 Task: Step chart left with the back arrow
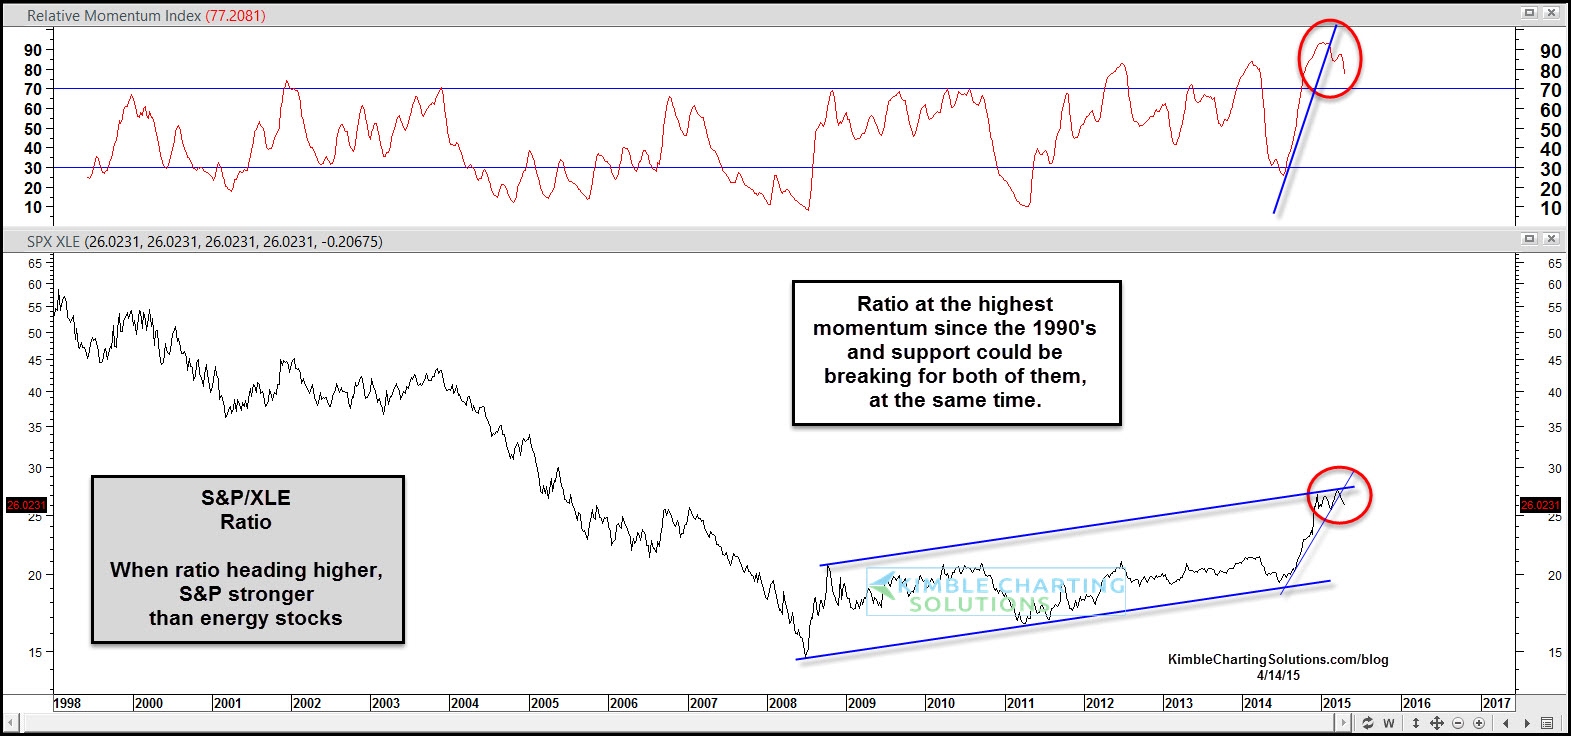(x=1506, y=723)
